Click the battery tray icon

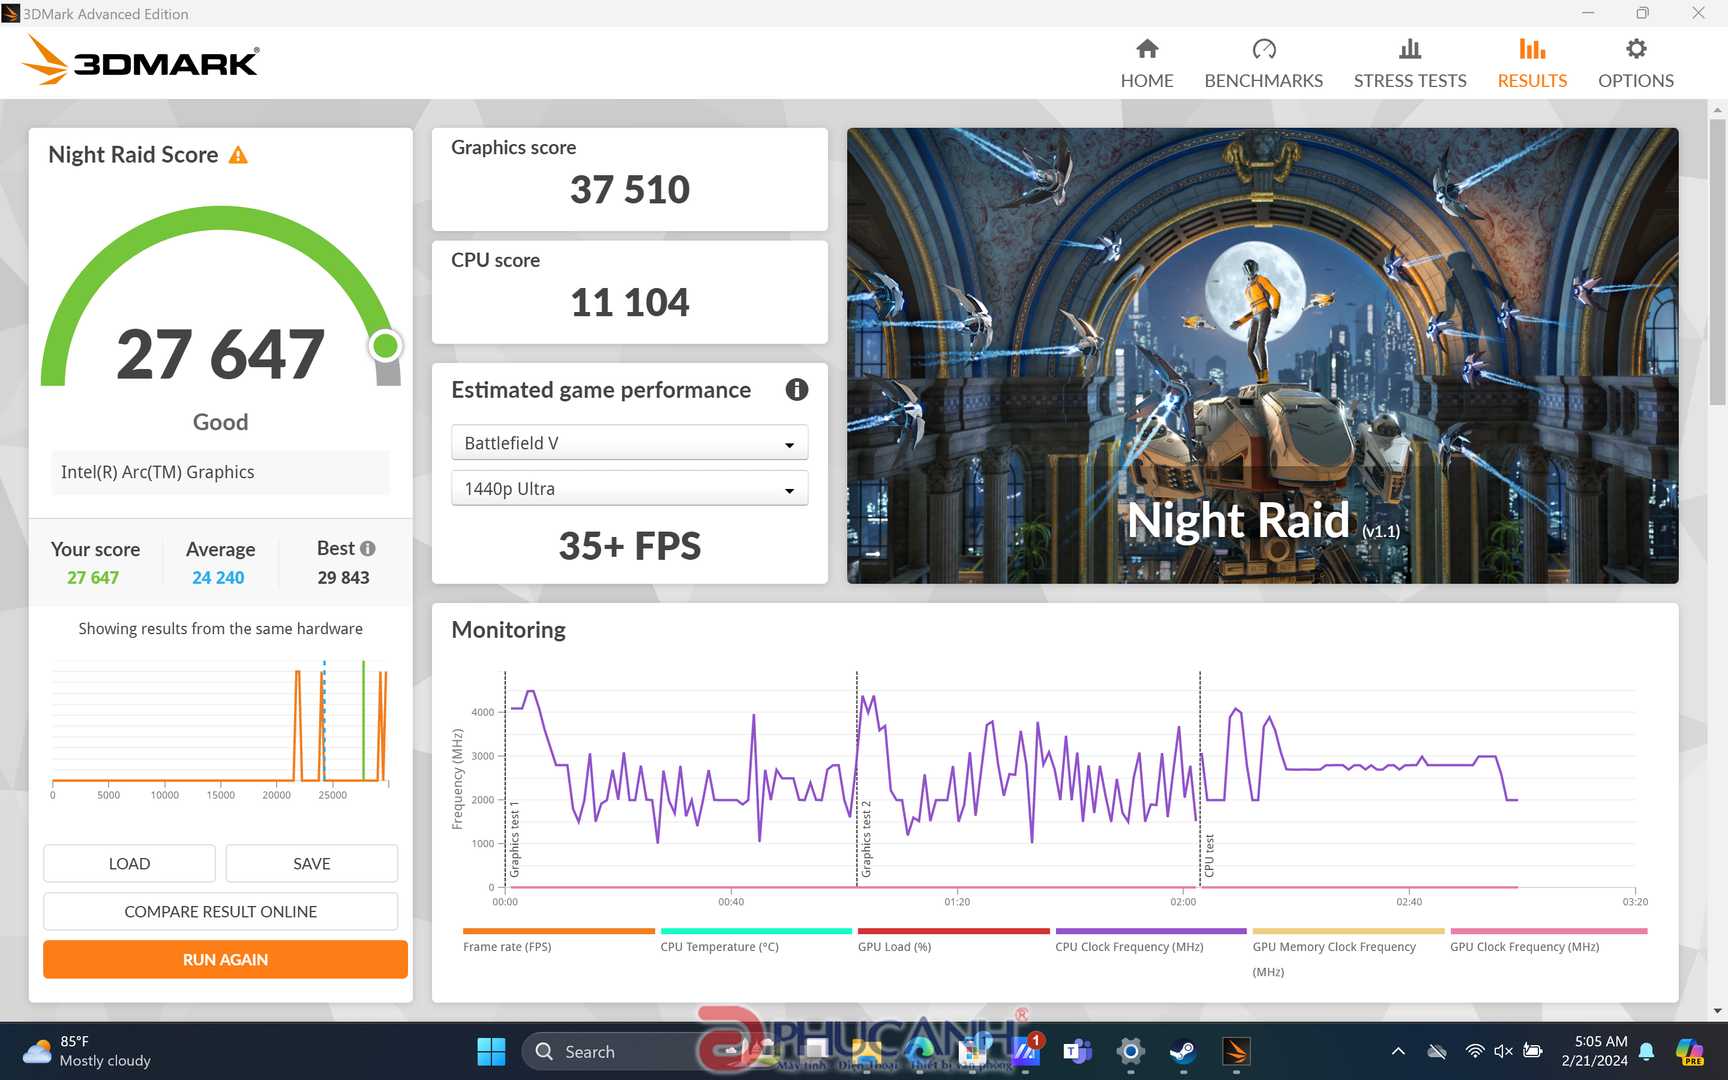coord(1532,1051)
